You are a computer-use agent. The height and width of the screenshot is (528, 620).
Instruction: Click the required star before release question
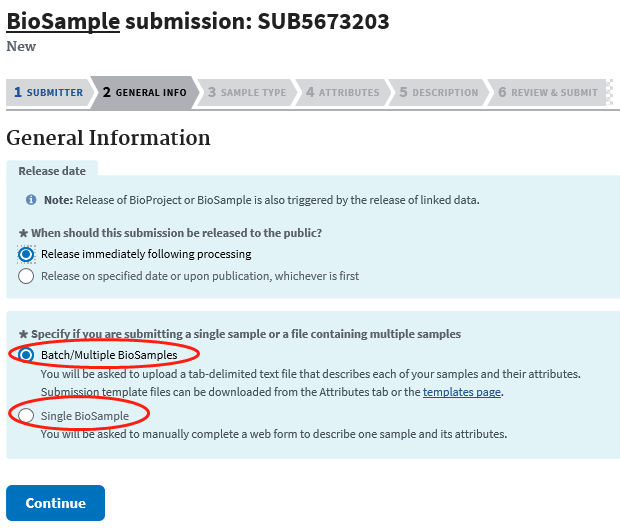tap(24, 233)
